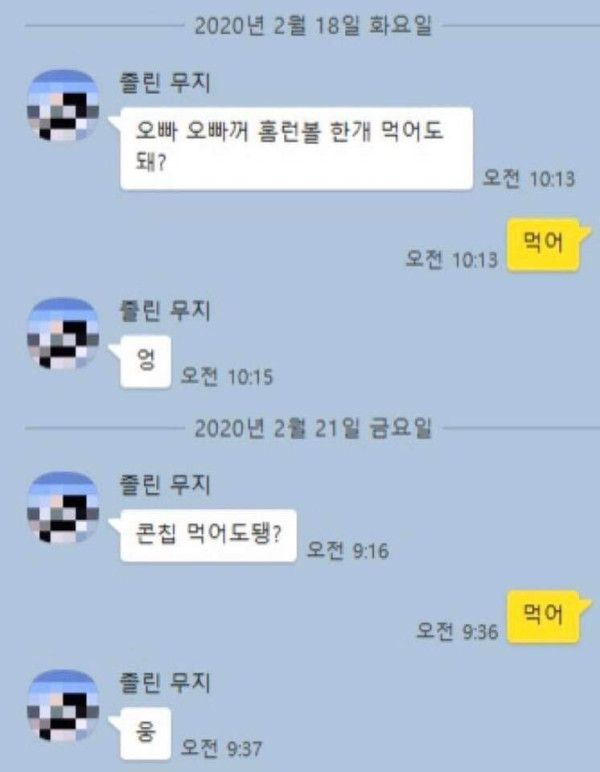The height and width of the screenshot is (772, 600).
Task: Open profile picture beside the 홈런볼 message
Action: (63, 105)
